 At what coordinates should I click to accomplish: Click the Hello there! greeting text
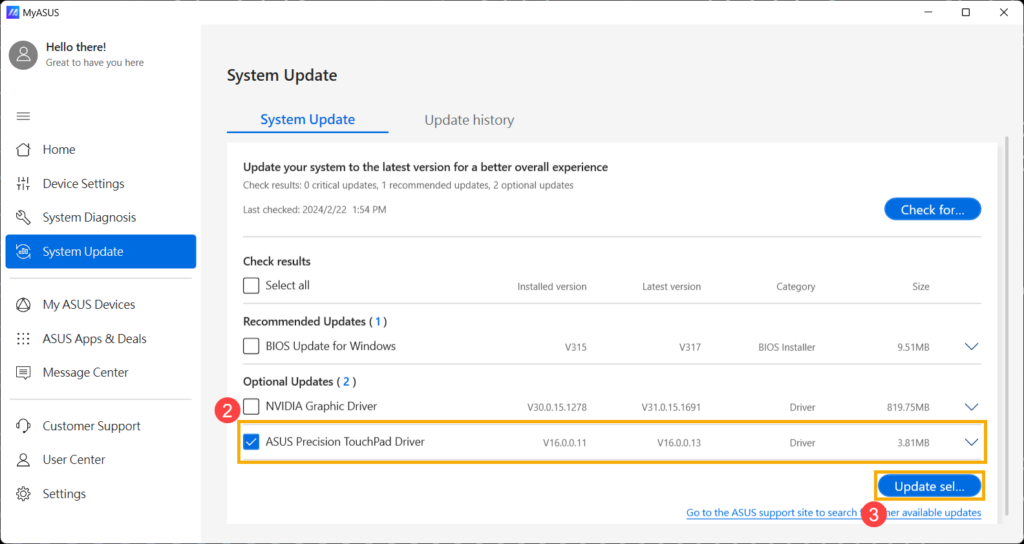coord(76,47)
